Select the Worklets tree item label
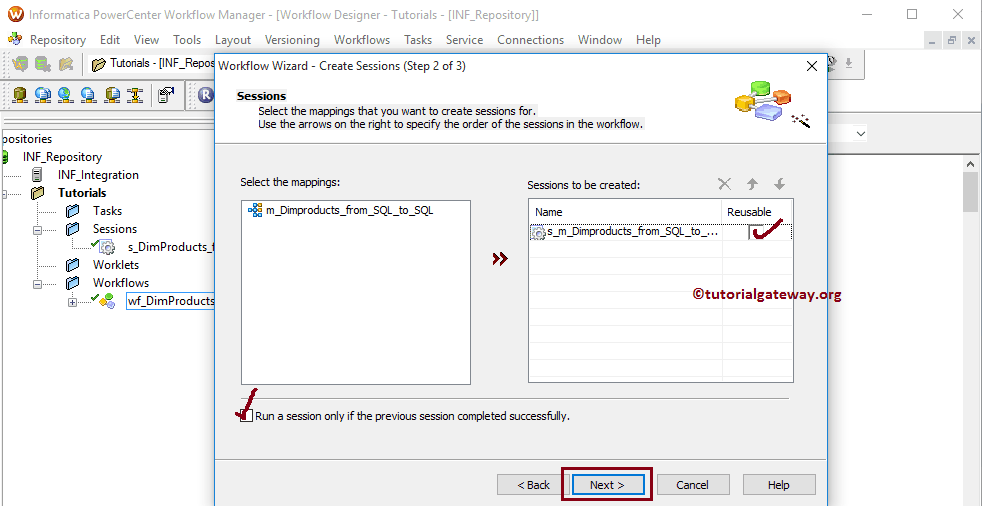 (x=116, y=265)
